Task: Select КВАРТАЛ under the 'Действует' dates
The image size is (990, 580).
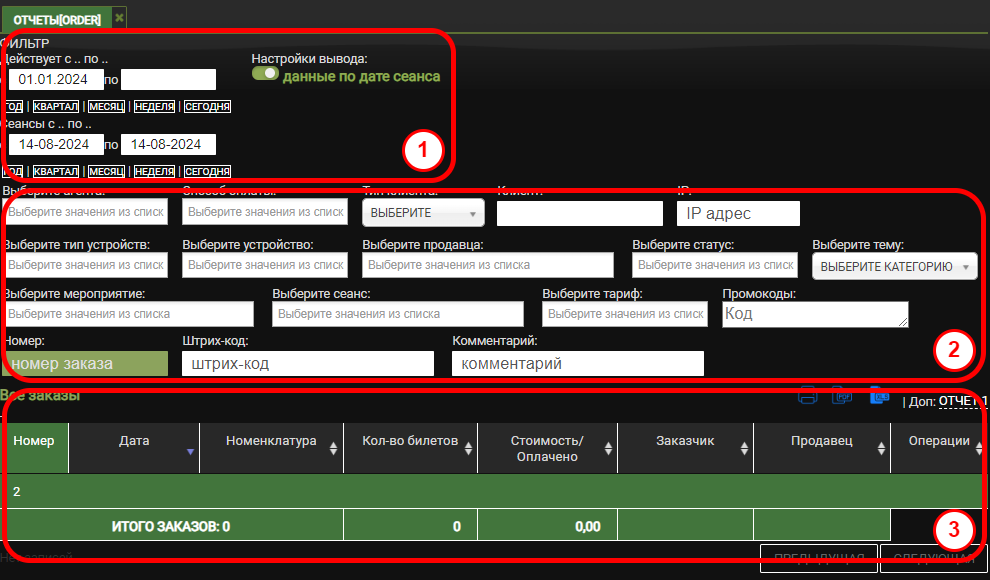Action: [x=56, y=106]
